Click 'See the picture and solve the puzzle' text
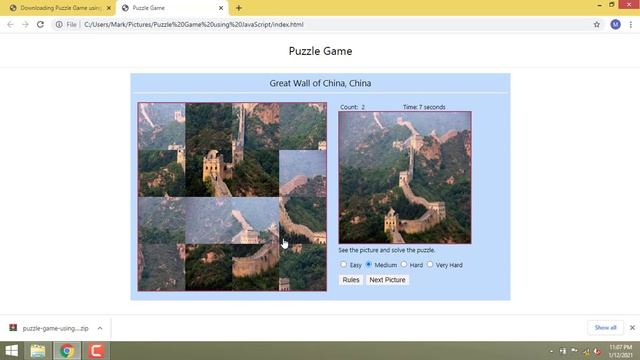 (387, 250)
